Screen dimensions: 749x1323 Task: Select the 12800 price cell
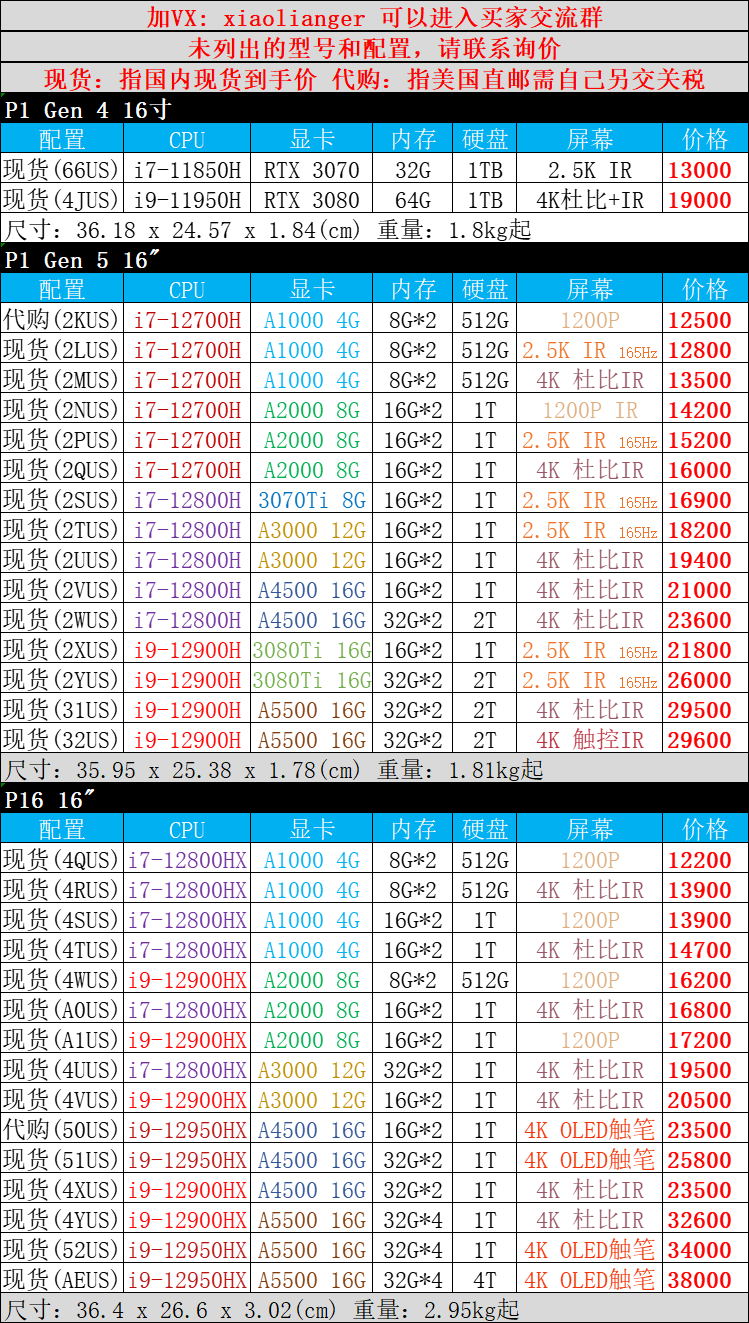click(706, 349)
